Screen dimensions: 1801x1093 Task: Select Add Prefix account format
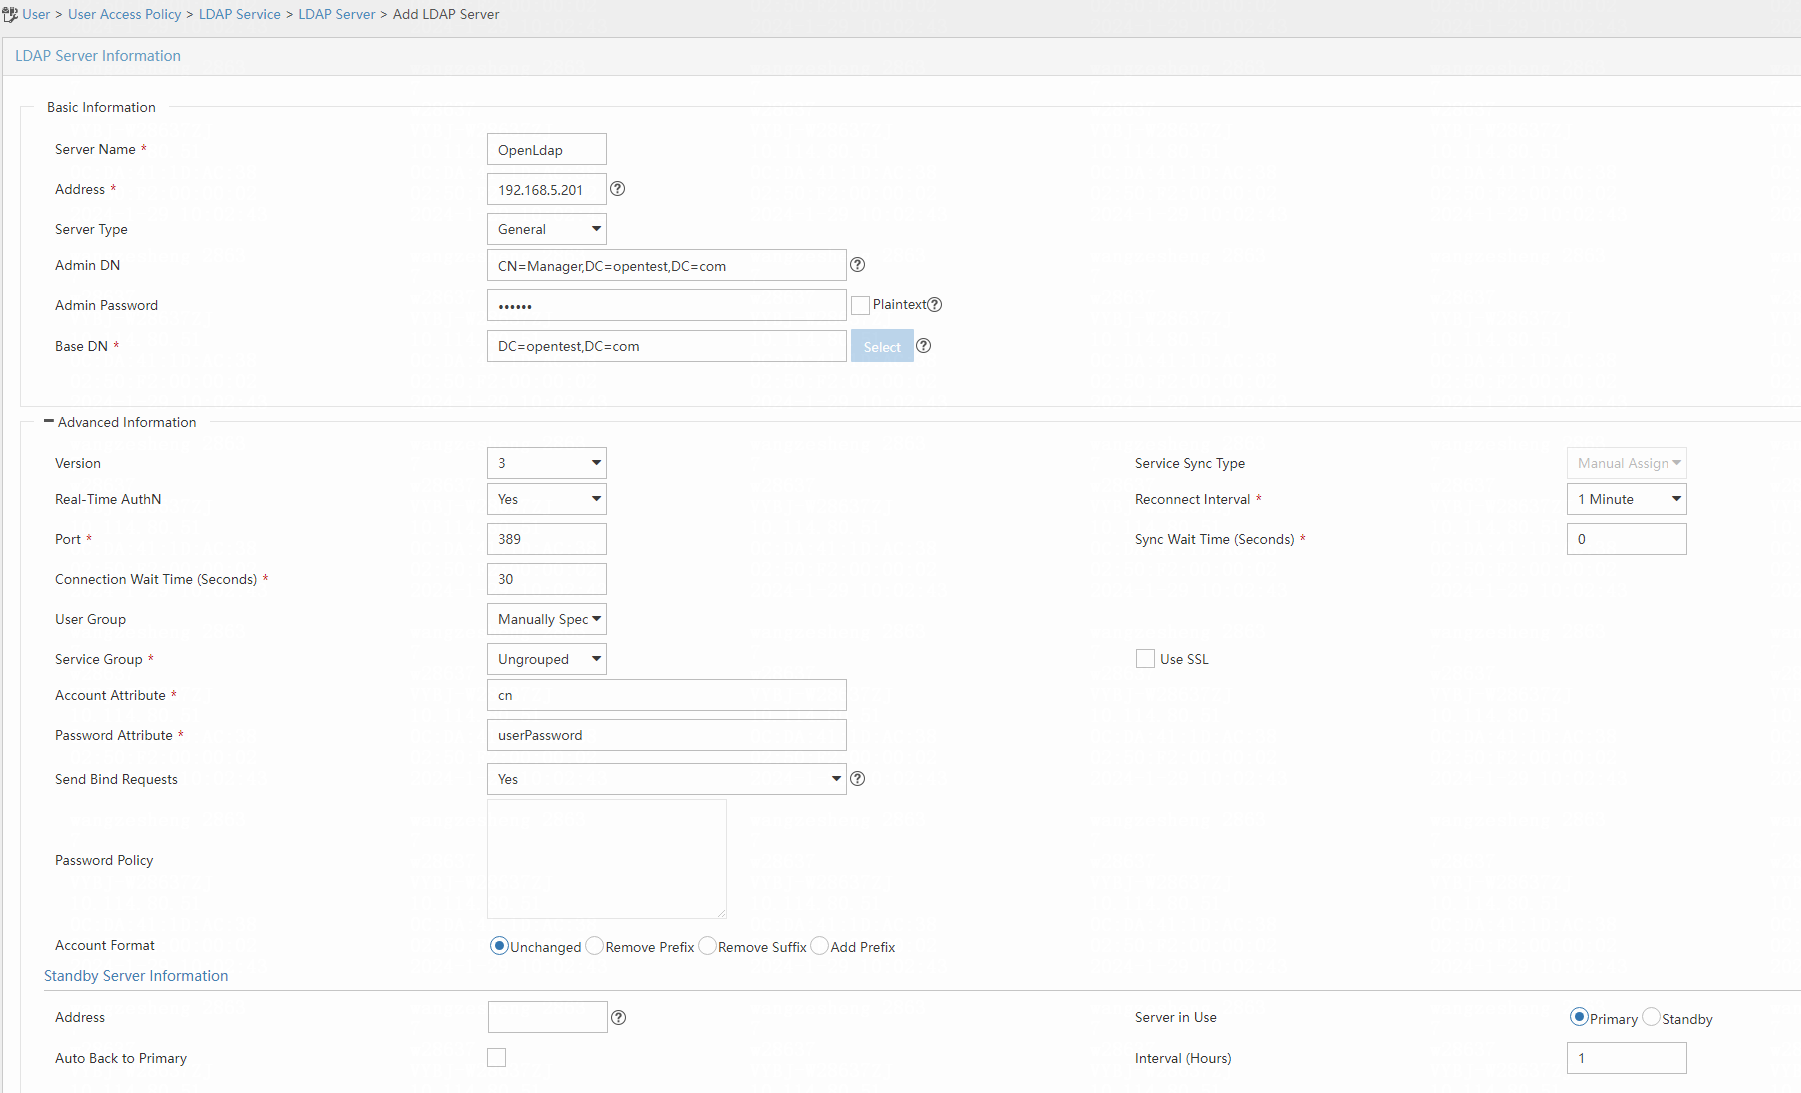[x=819, y=946]
